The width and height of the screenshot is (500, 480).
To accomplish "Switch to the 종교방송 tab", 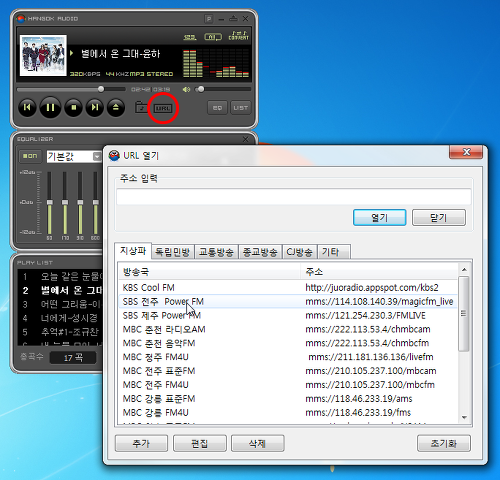I will pyautogui.click(x=260, y=252).
